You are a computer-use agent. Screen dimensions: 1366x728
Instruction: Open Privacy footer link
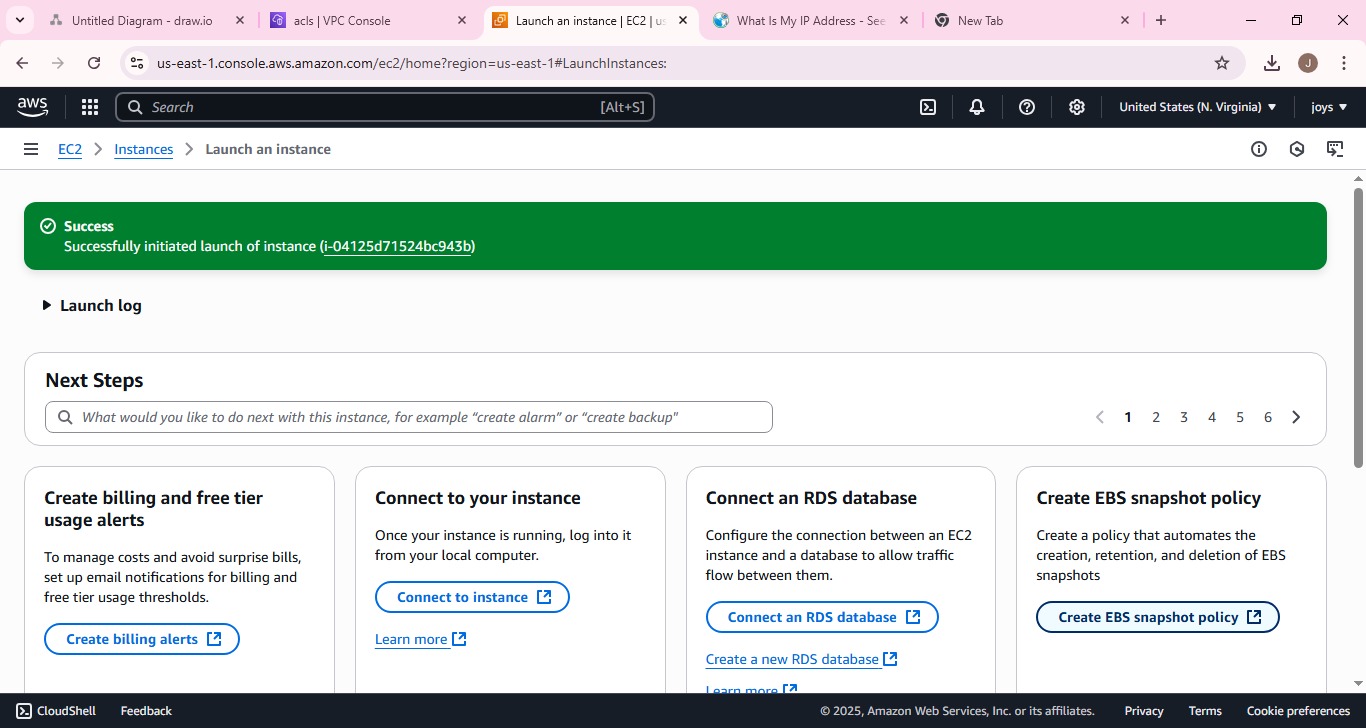tap(1144, 711)
